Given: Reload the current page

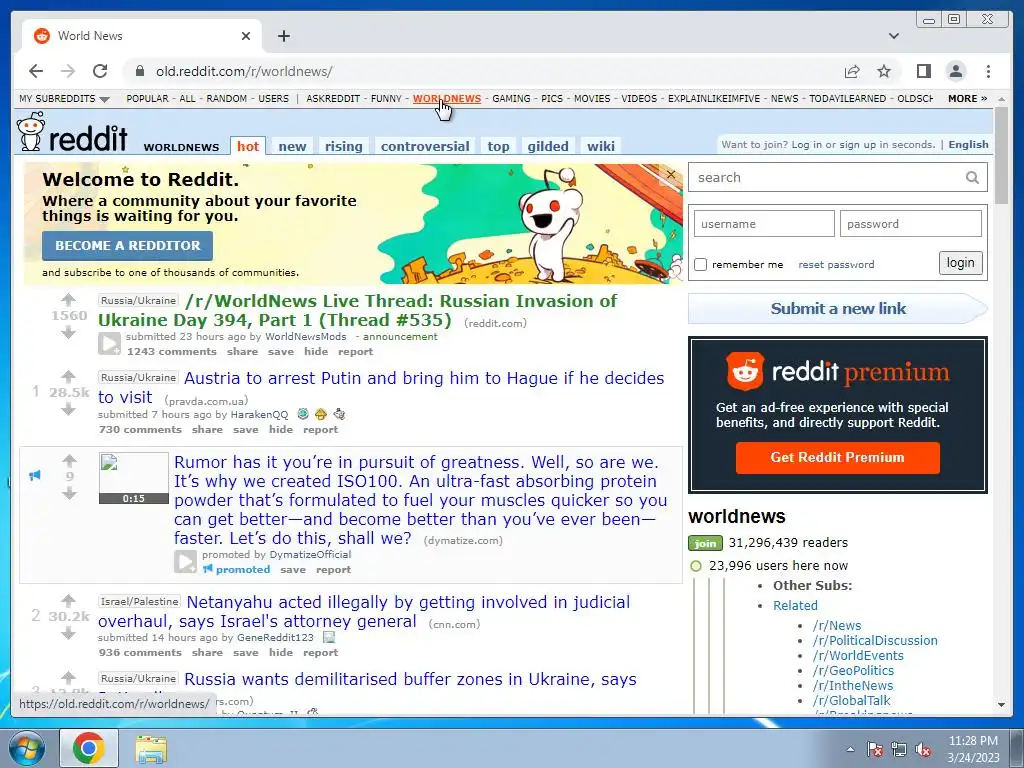Looking at the screenshot, I should tap(100, 71).
